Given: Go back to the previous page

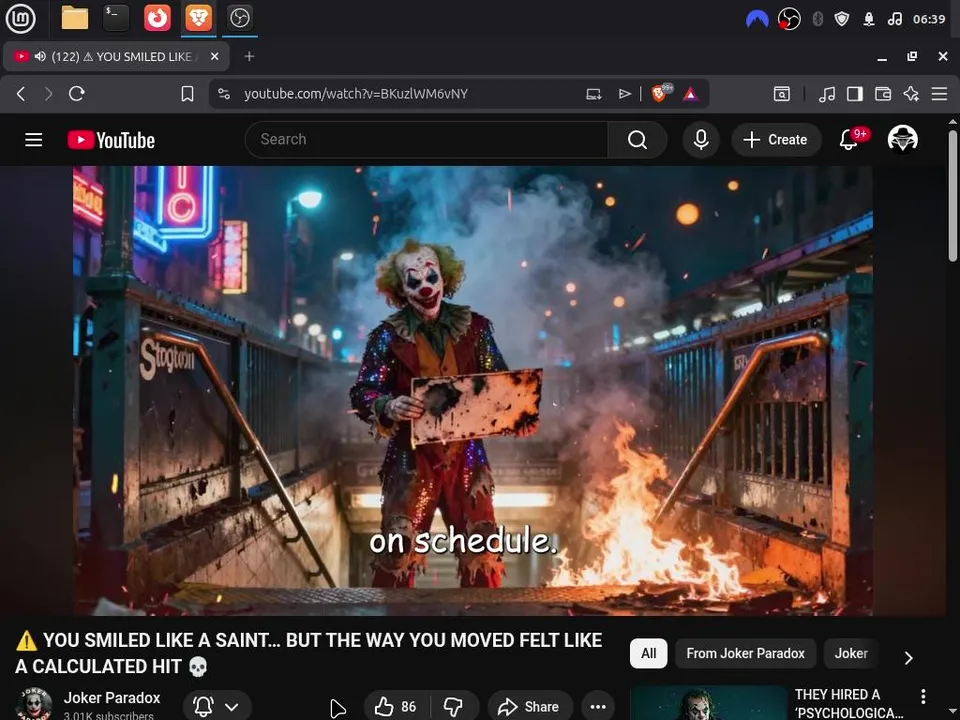Looking at the screenshot, I should (21, 94).
